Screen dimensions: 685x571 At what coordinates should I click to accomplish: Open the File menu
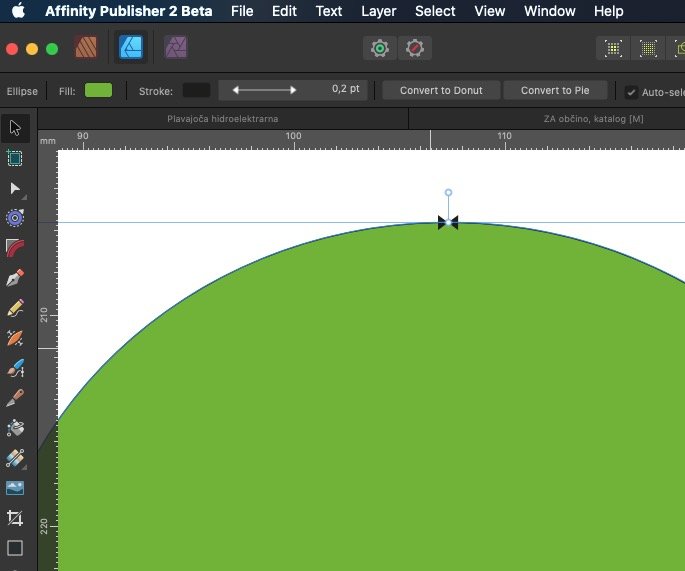point(242,11)
